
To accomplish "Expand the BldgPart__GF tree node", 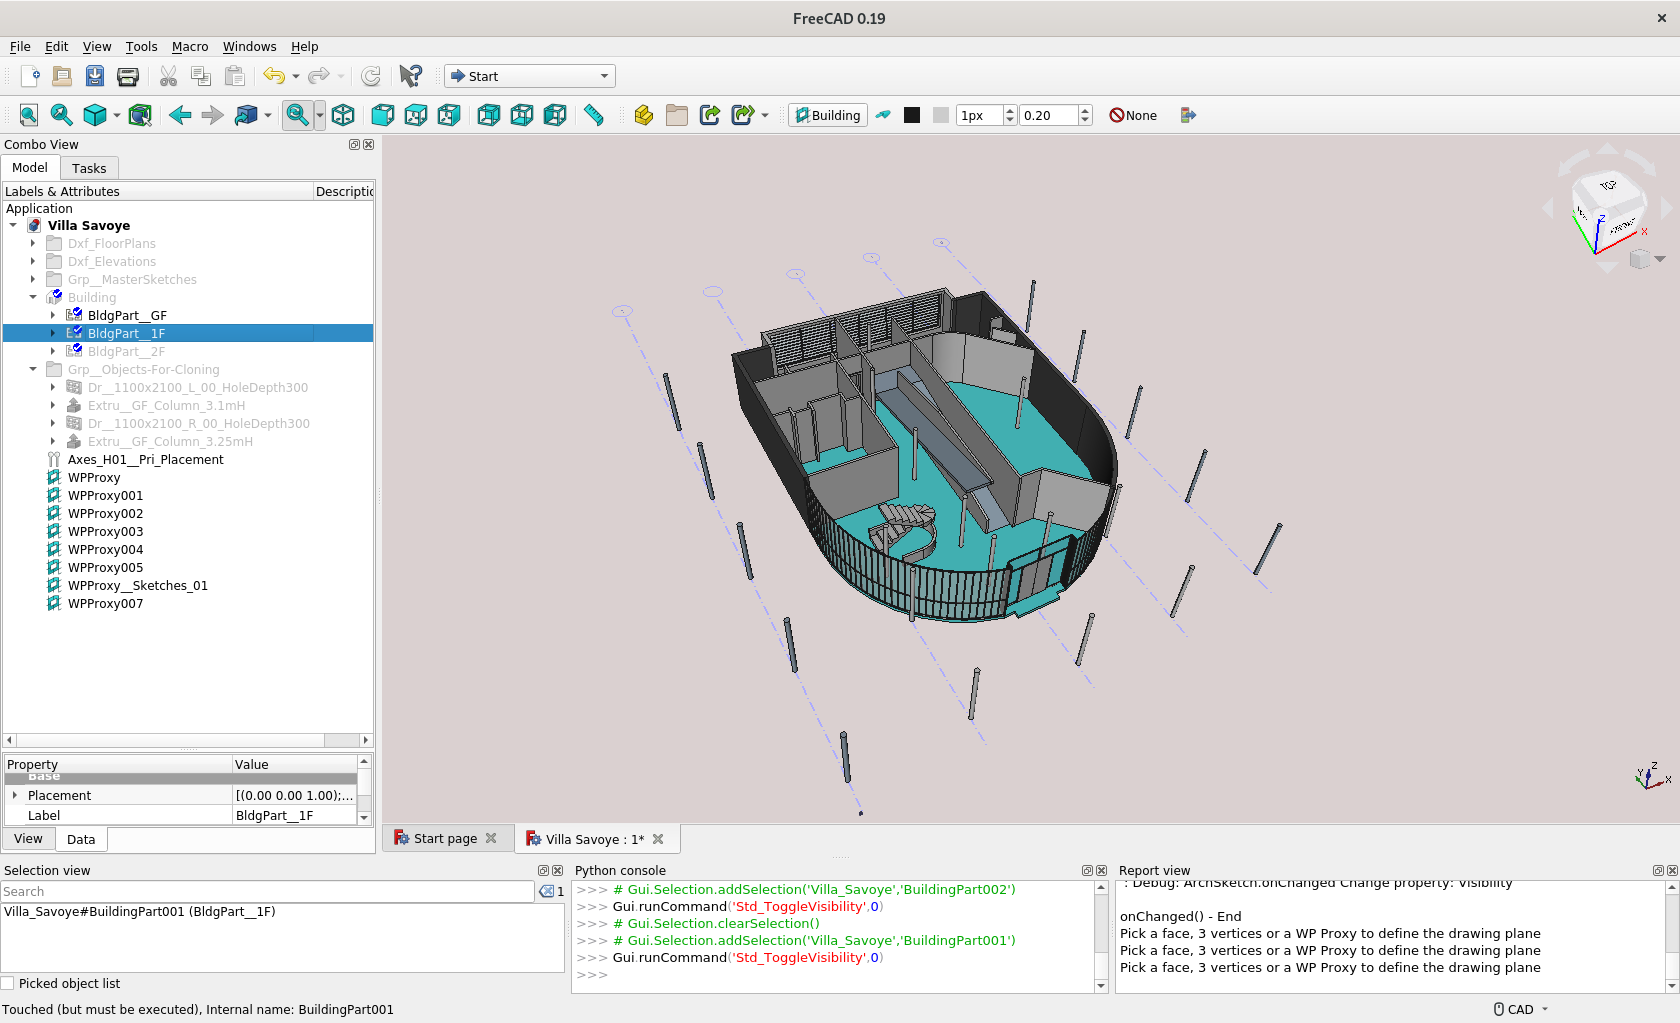I will [53, 315].
